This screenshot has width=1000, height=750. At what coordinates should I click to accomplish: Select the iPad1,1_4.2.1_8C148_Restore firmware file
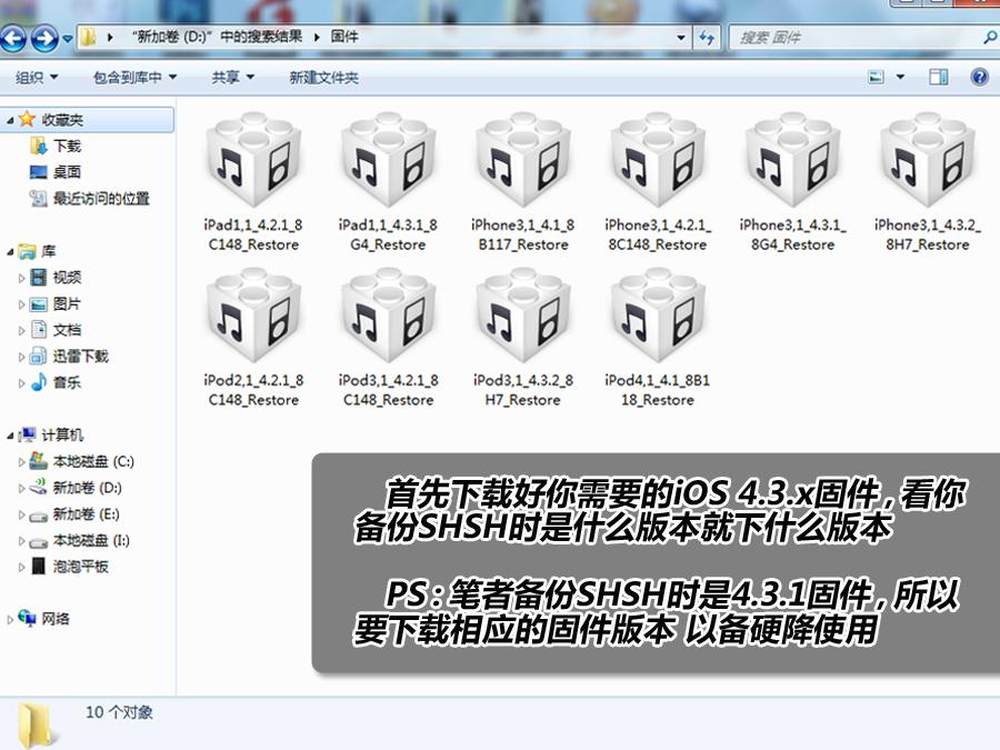pyautogui.click(x=252, y=160)
